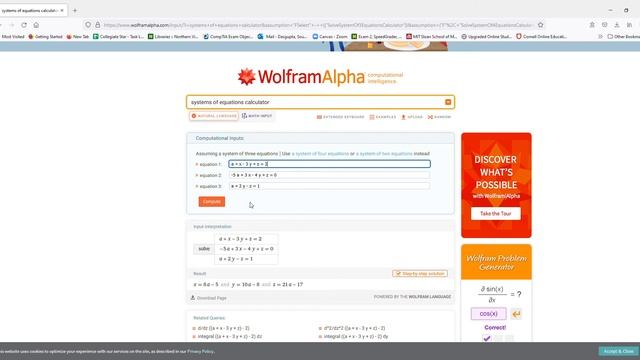The image size is (640, 360).
Task: Switch to Math Input mode
Action: click(x=257, y=116)
